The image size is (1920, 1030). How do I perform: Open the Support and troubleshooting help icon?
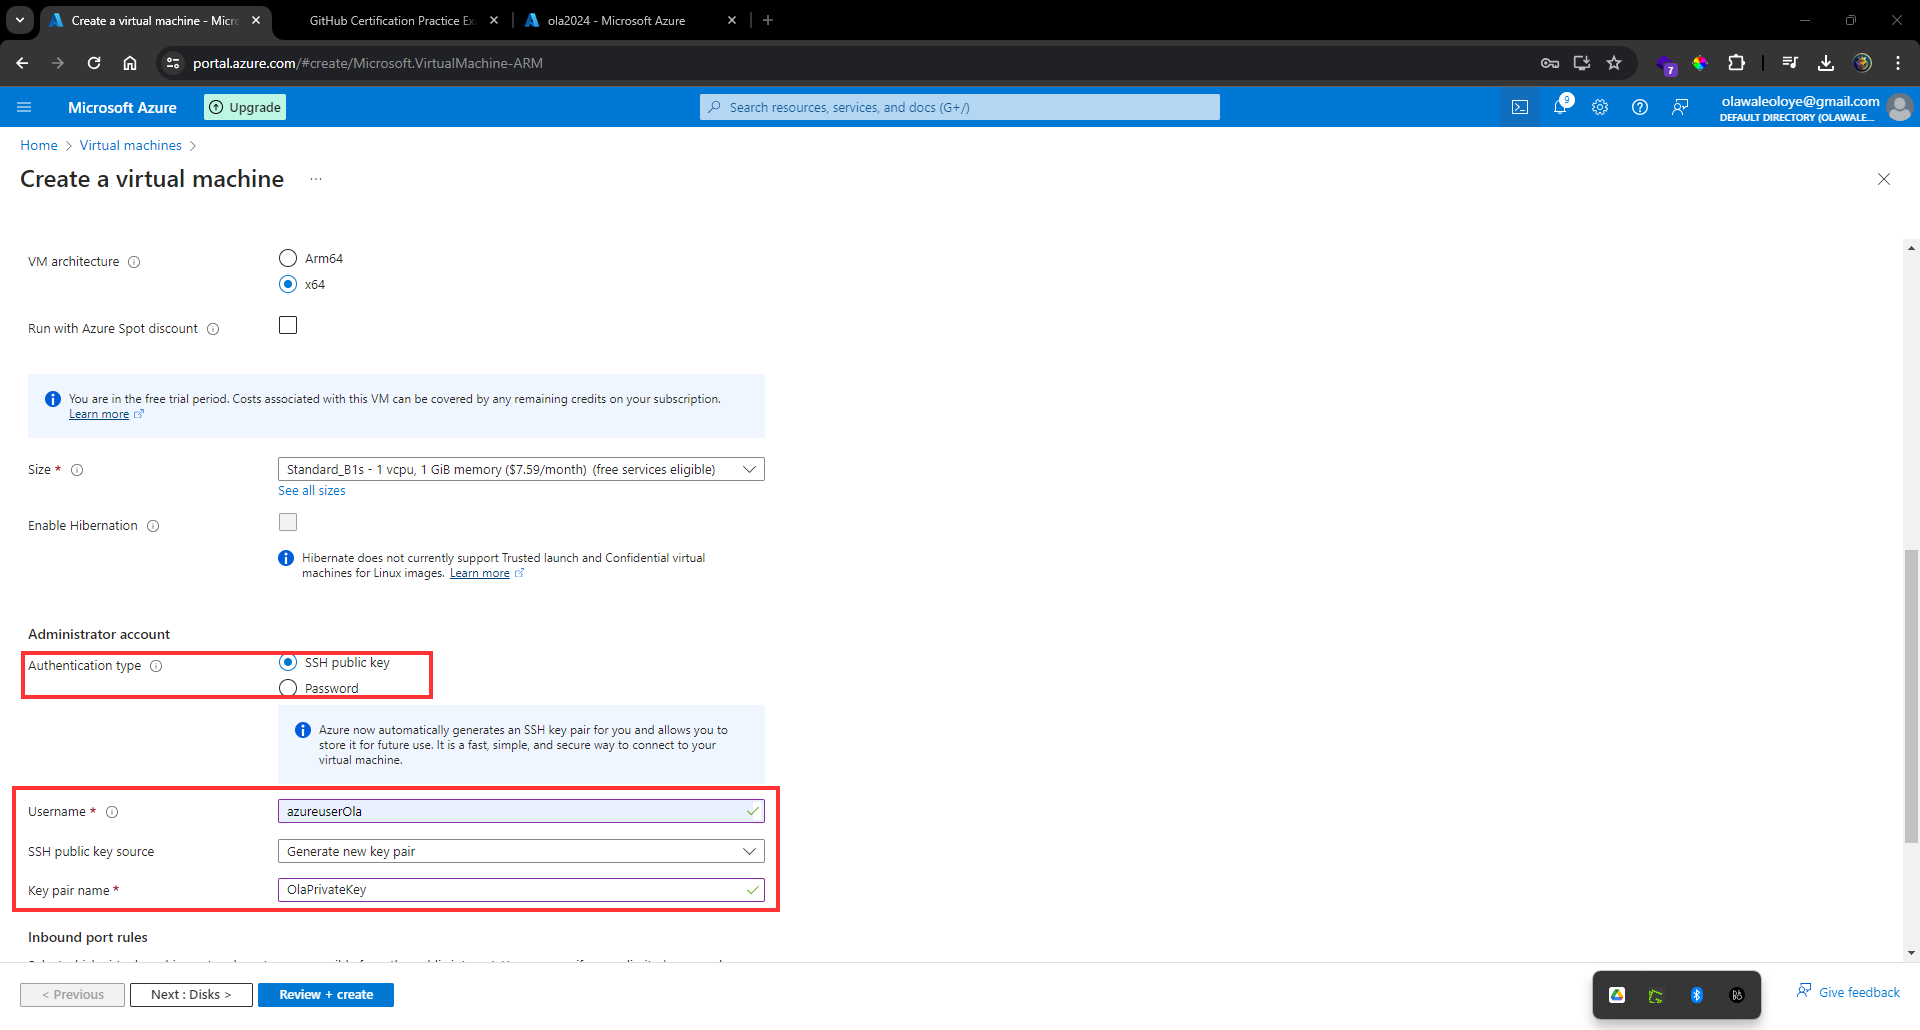(1640, 107)
